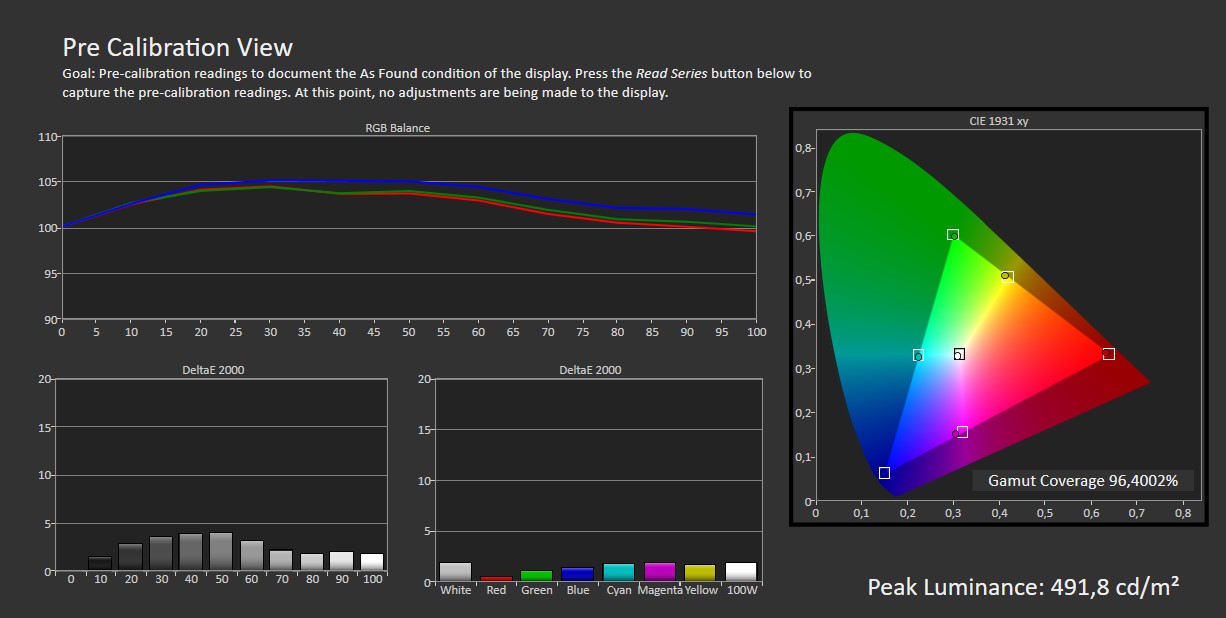This screenshot has height=618, width=1226.
Task: Pick the grayscale DeltaE bar at 40
Action: point(191,552)
